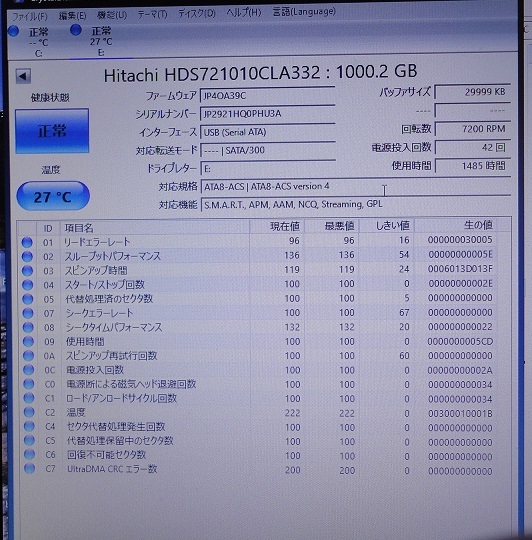
Task: Click the 項目名 column header
Action: 155,227
